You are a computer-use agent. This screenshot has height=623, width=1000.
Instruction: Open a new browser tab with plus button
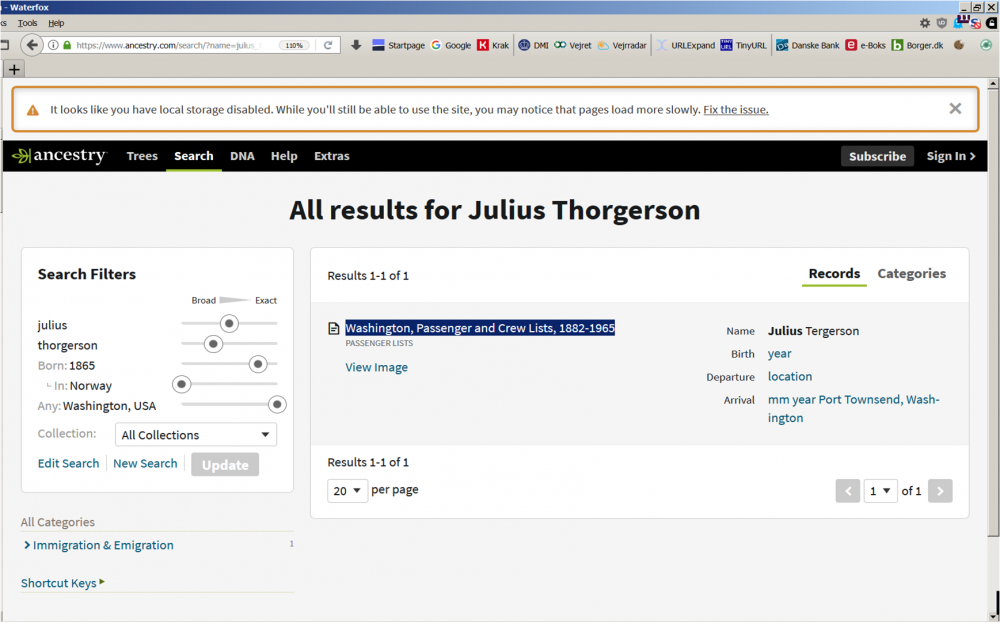coord(14,69)
